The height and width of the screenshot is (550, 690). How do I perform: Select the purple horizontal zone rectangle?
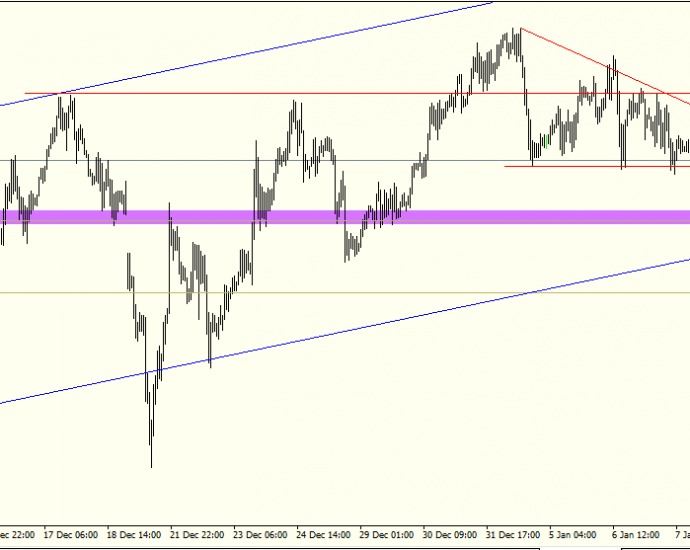pos(345,217)
